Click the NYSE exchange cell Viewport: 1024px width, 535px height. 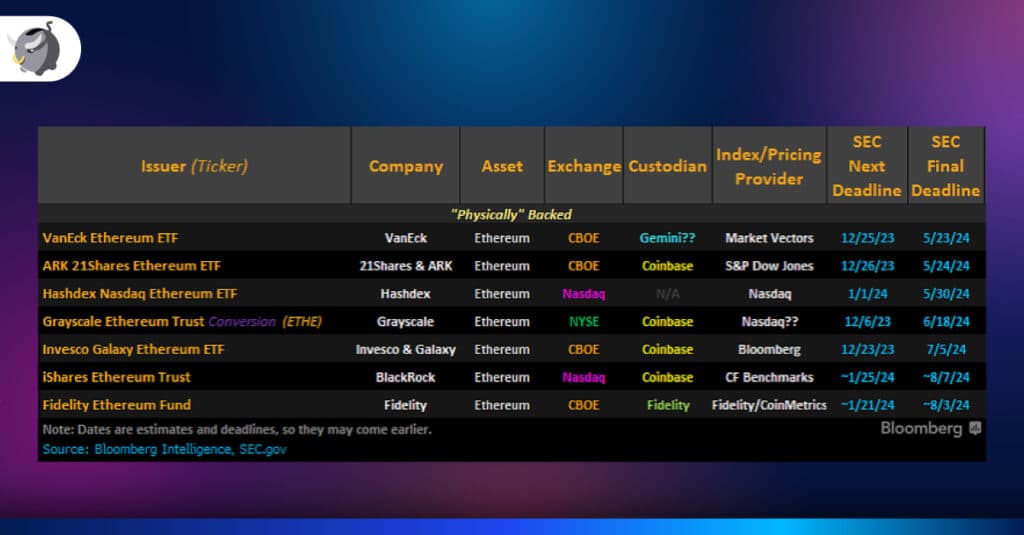pyautogui.click(x=584, y=321)
